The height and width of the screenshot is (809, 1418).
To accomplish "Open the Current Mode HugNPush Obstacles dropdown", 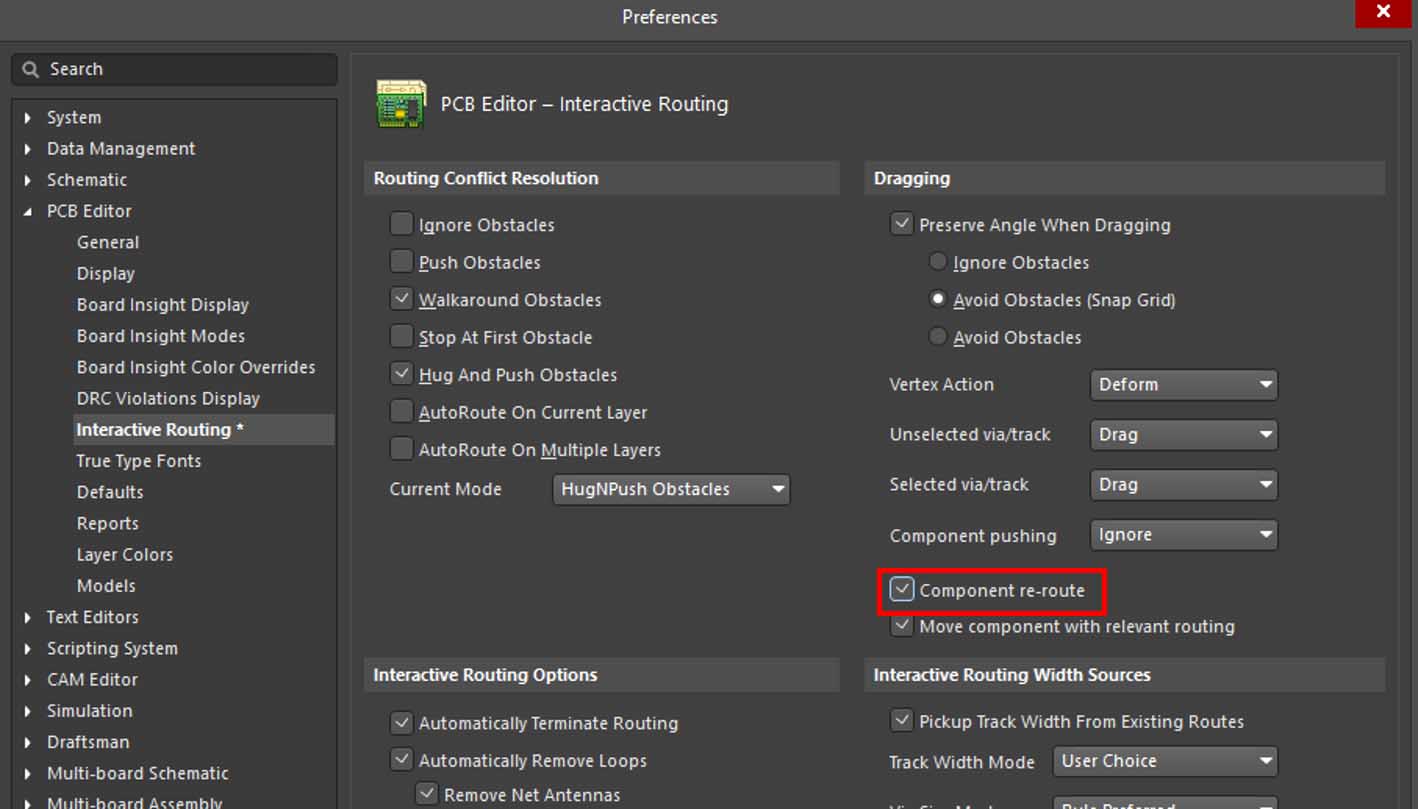I will coord(671,490).
